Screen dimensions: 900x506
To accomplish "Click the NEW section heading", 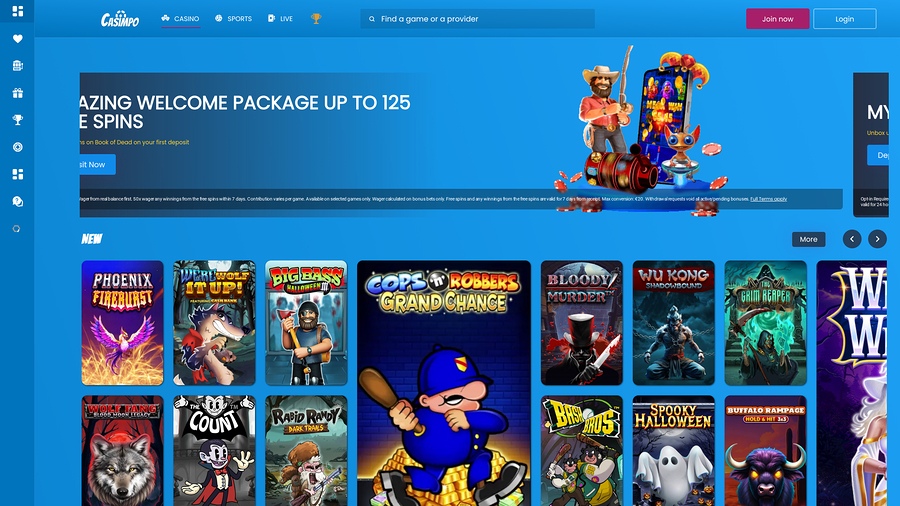I will tap(92, 239).
